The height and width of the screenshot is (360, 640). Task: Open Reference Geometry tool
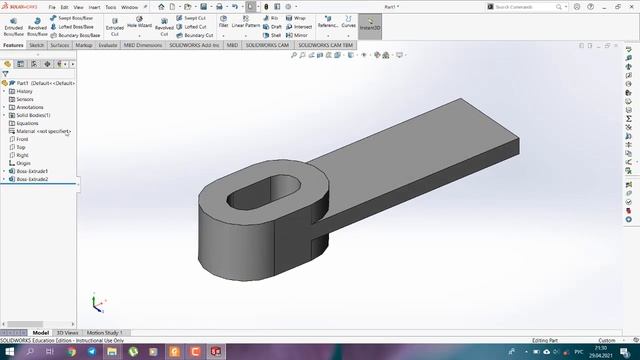(328, 22)
